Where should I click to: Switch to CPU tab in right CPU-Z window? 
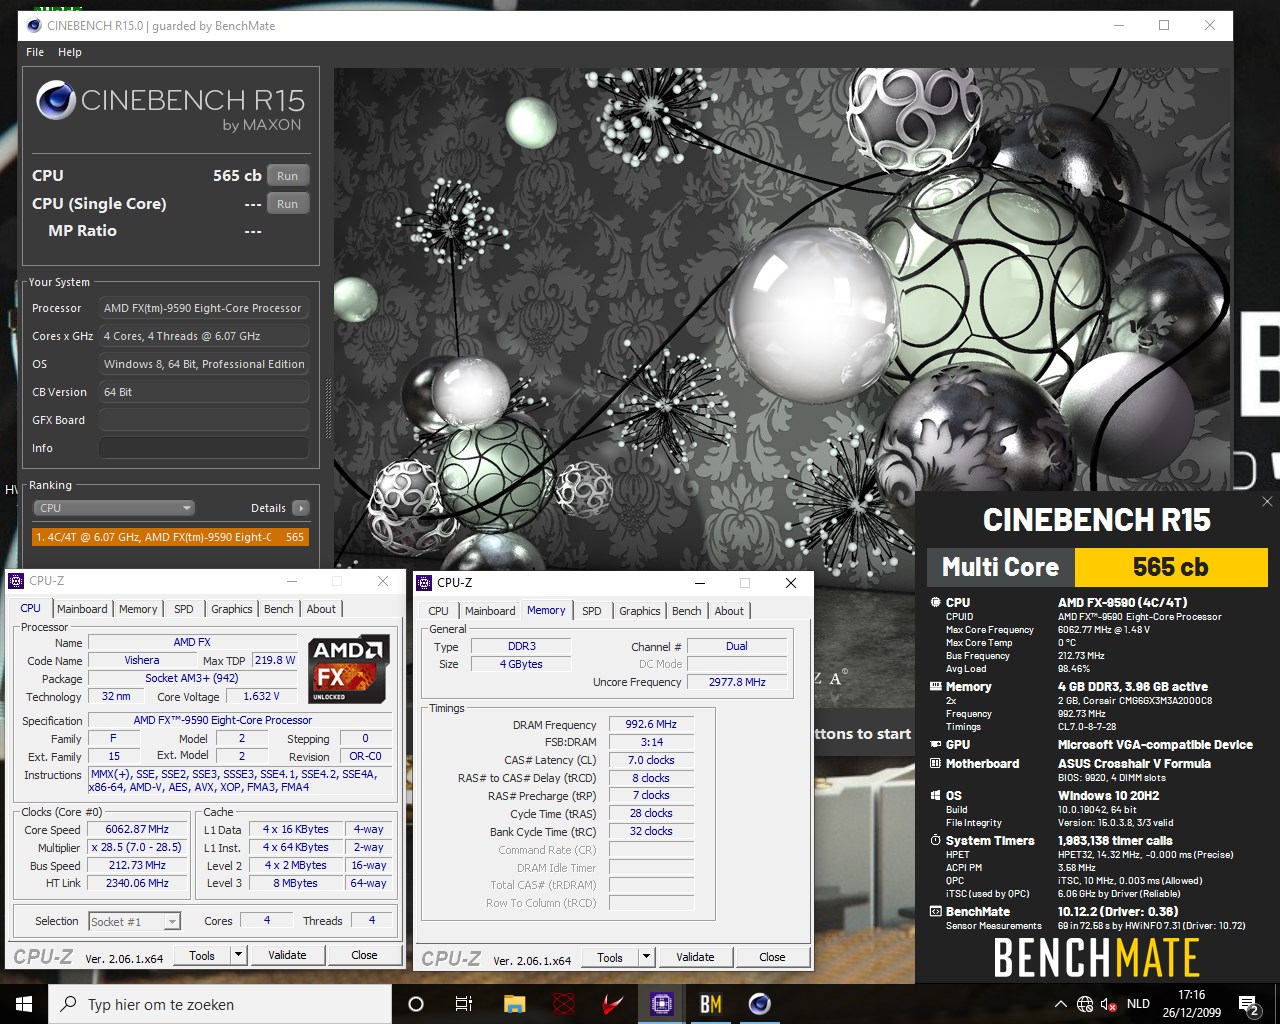[x=439, y=611]
